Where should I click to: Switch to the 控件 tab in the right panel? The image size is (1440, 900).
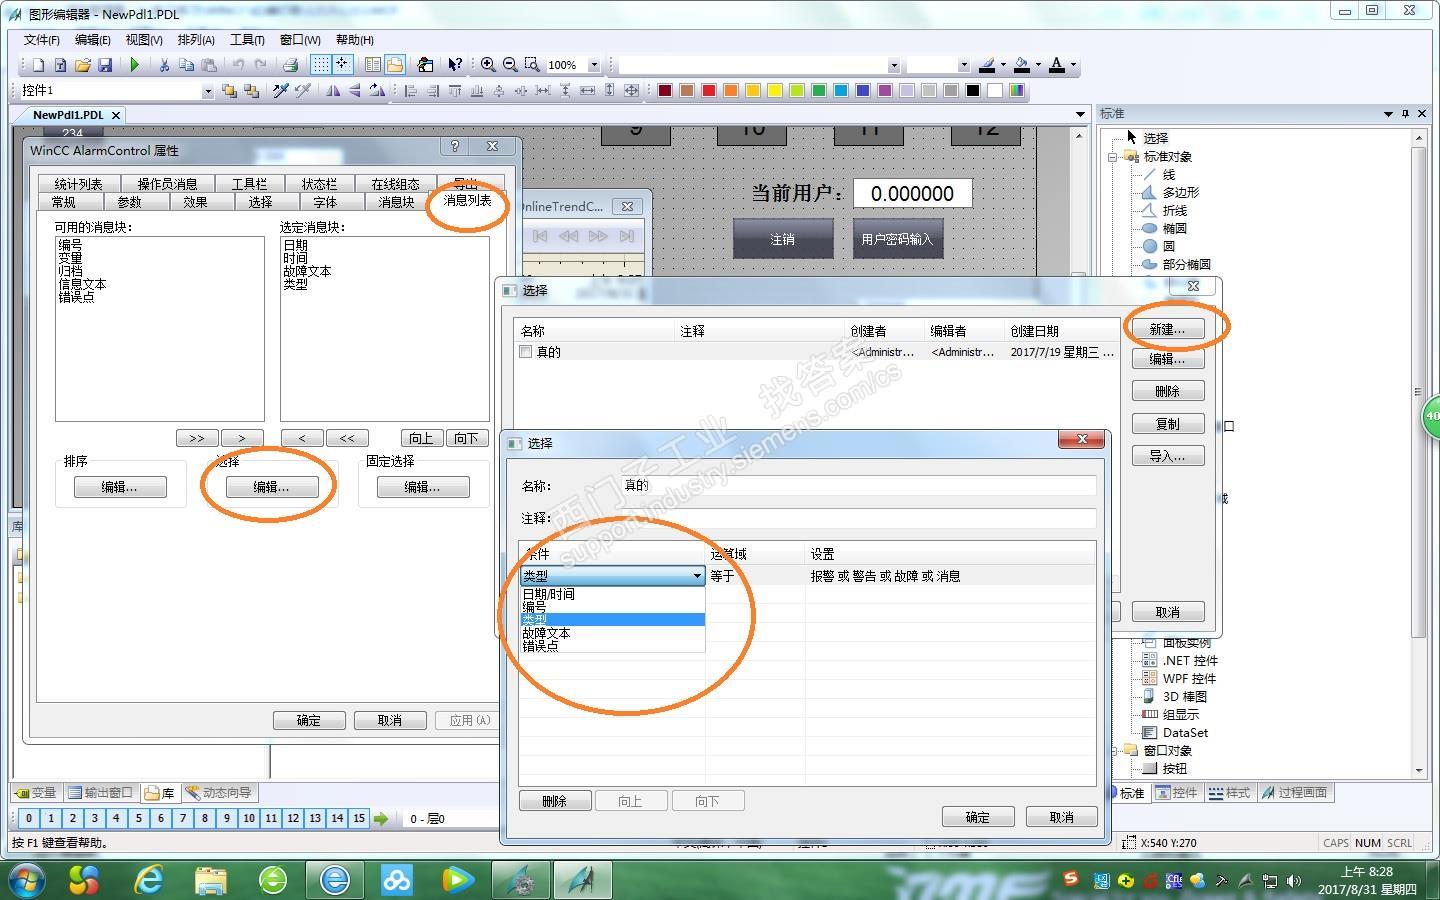(1176, 793)
